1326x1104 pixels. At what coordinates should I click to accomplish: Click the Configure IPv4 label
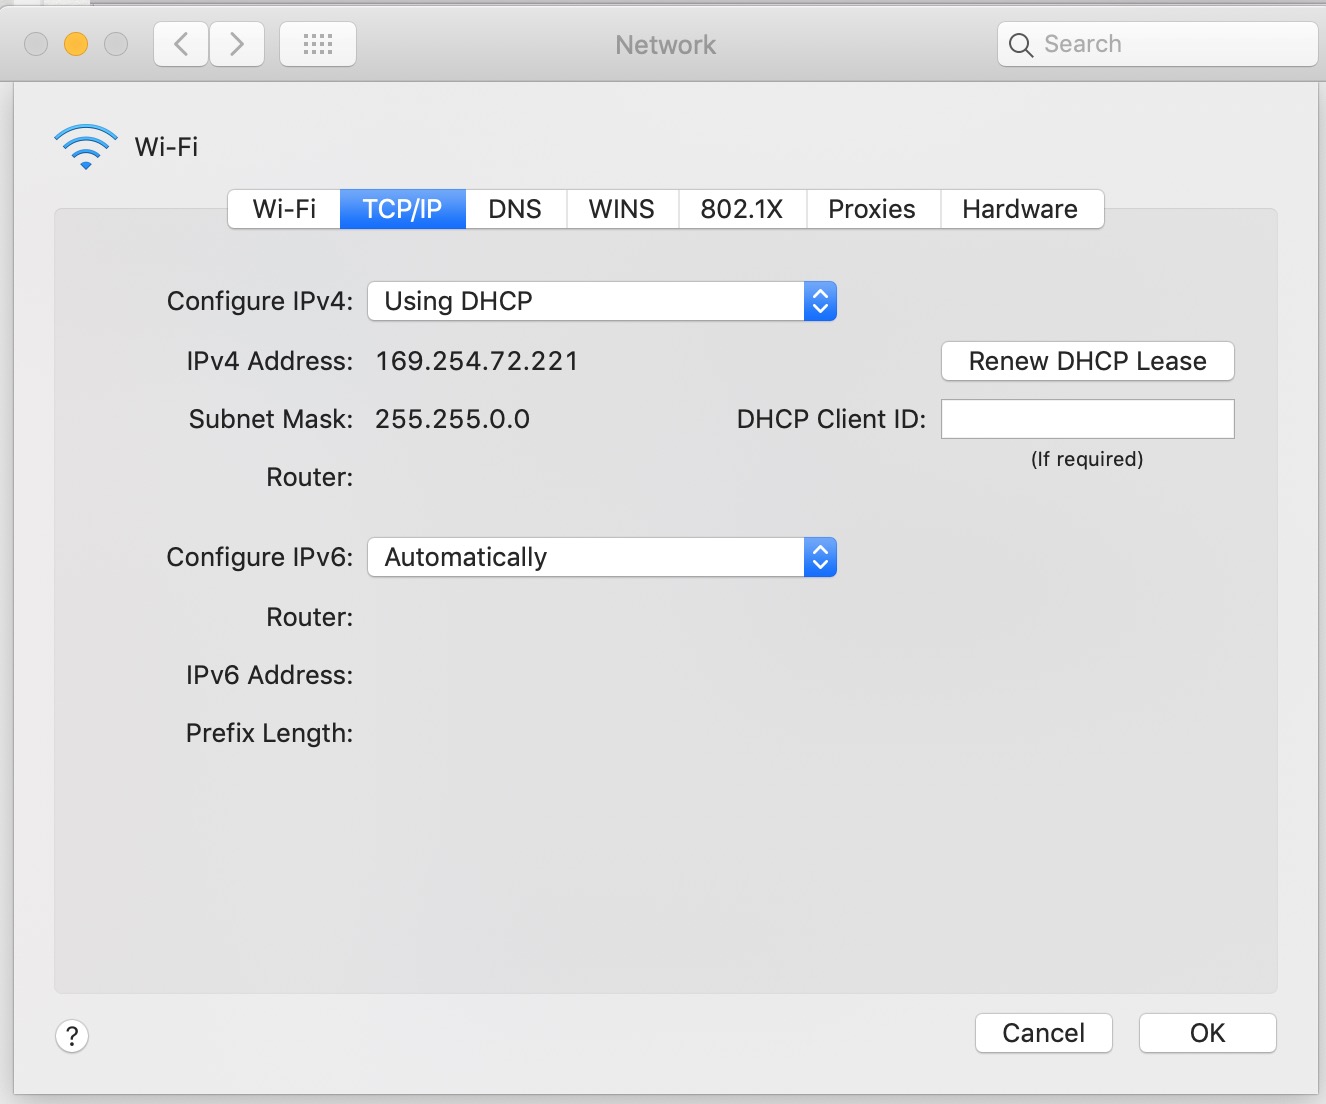coord(260,301)
